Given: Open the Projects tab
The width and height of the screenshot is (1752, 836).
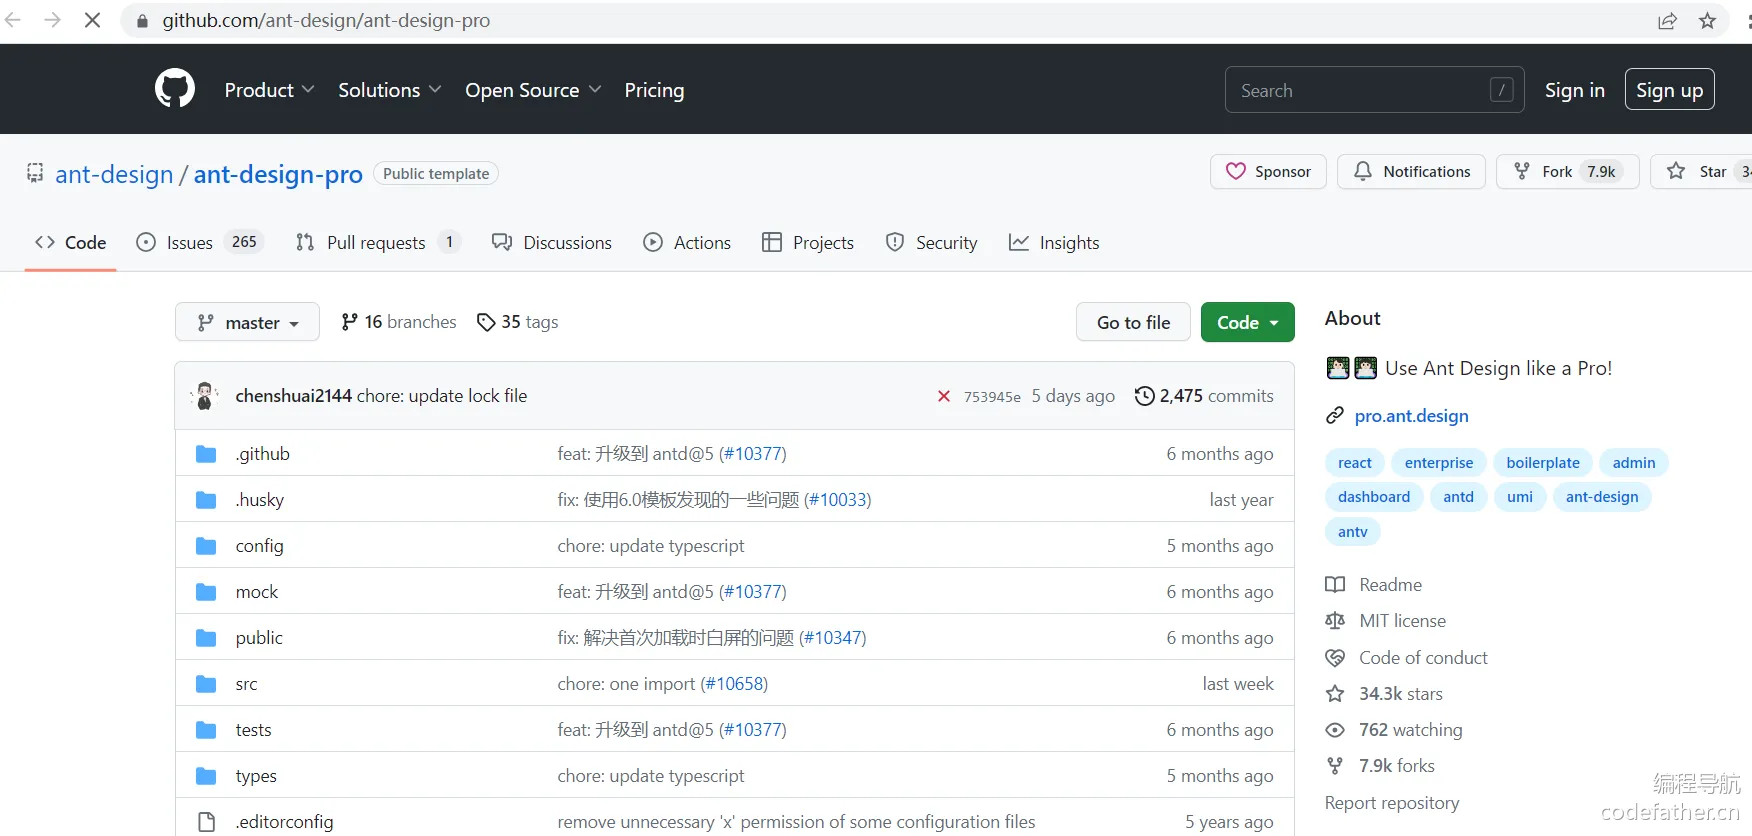Looking at the screenshot, I should (808, 242).
